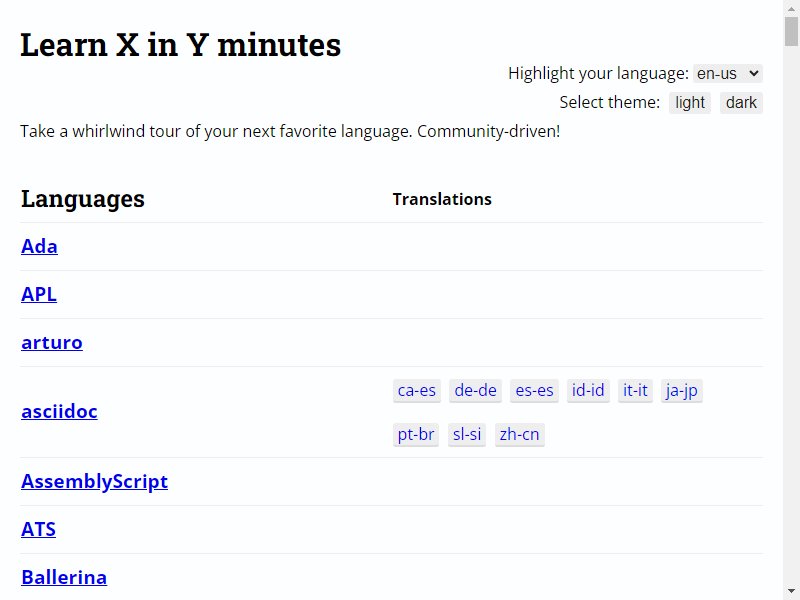The image size is (800, 600).
Task: Select the id-id asciidoc translation
Action: [588, 390]
